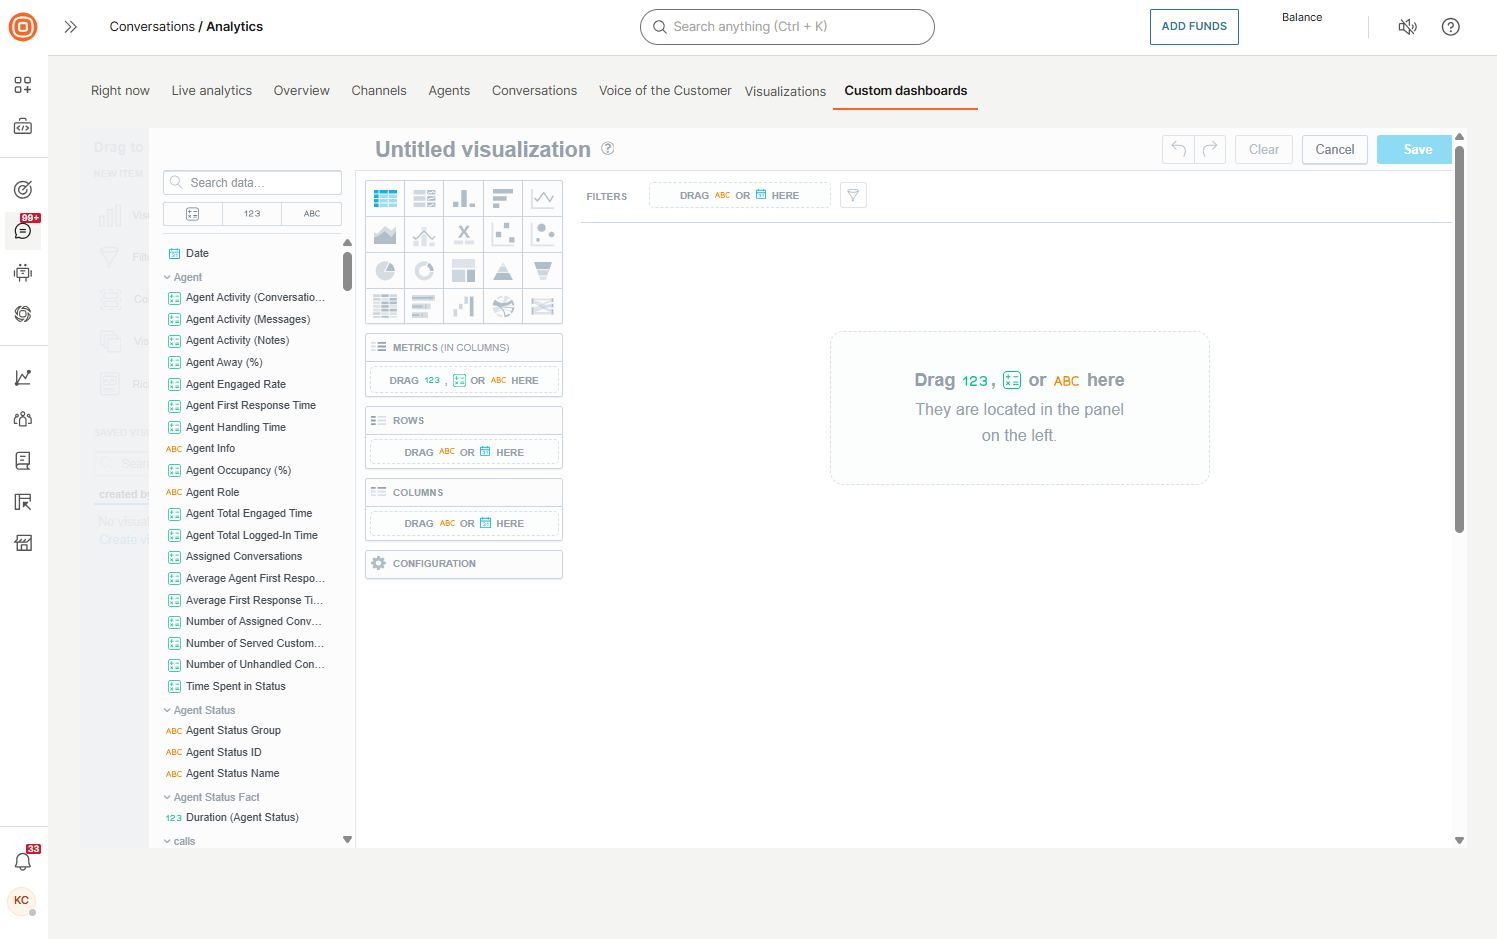Switch to the Visualizations tab

[x=785, y=90]
